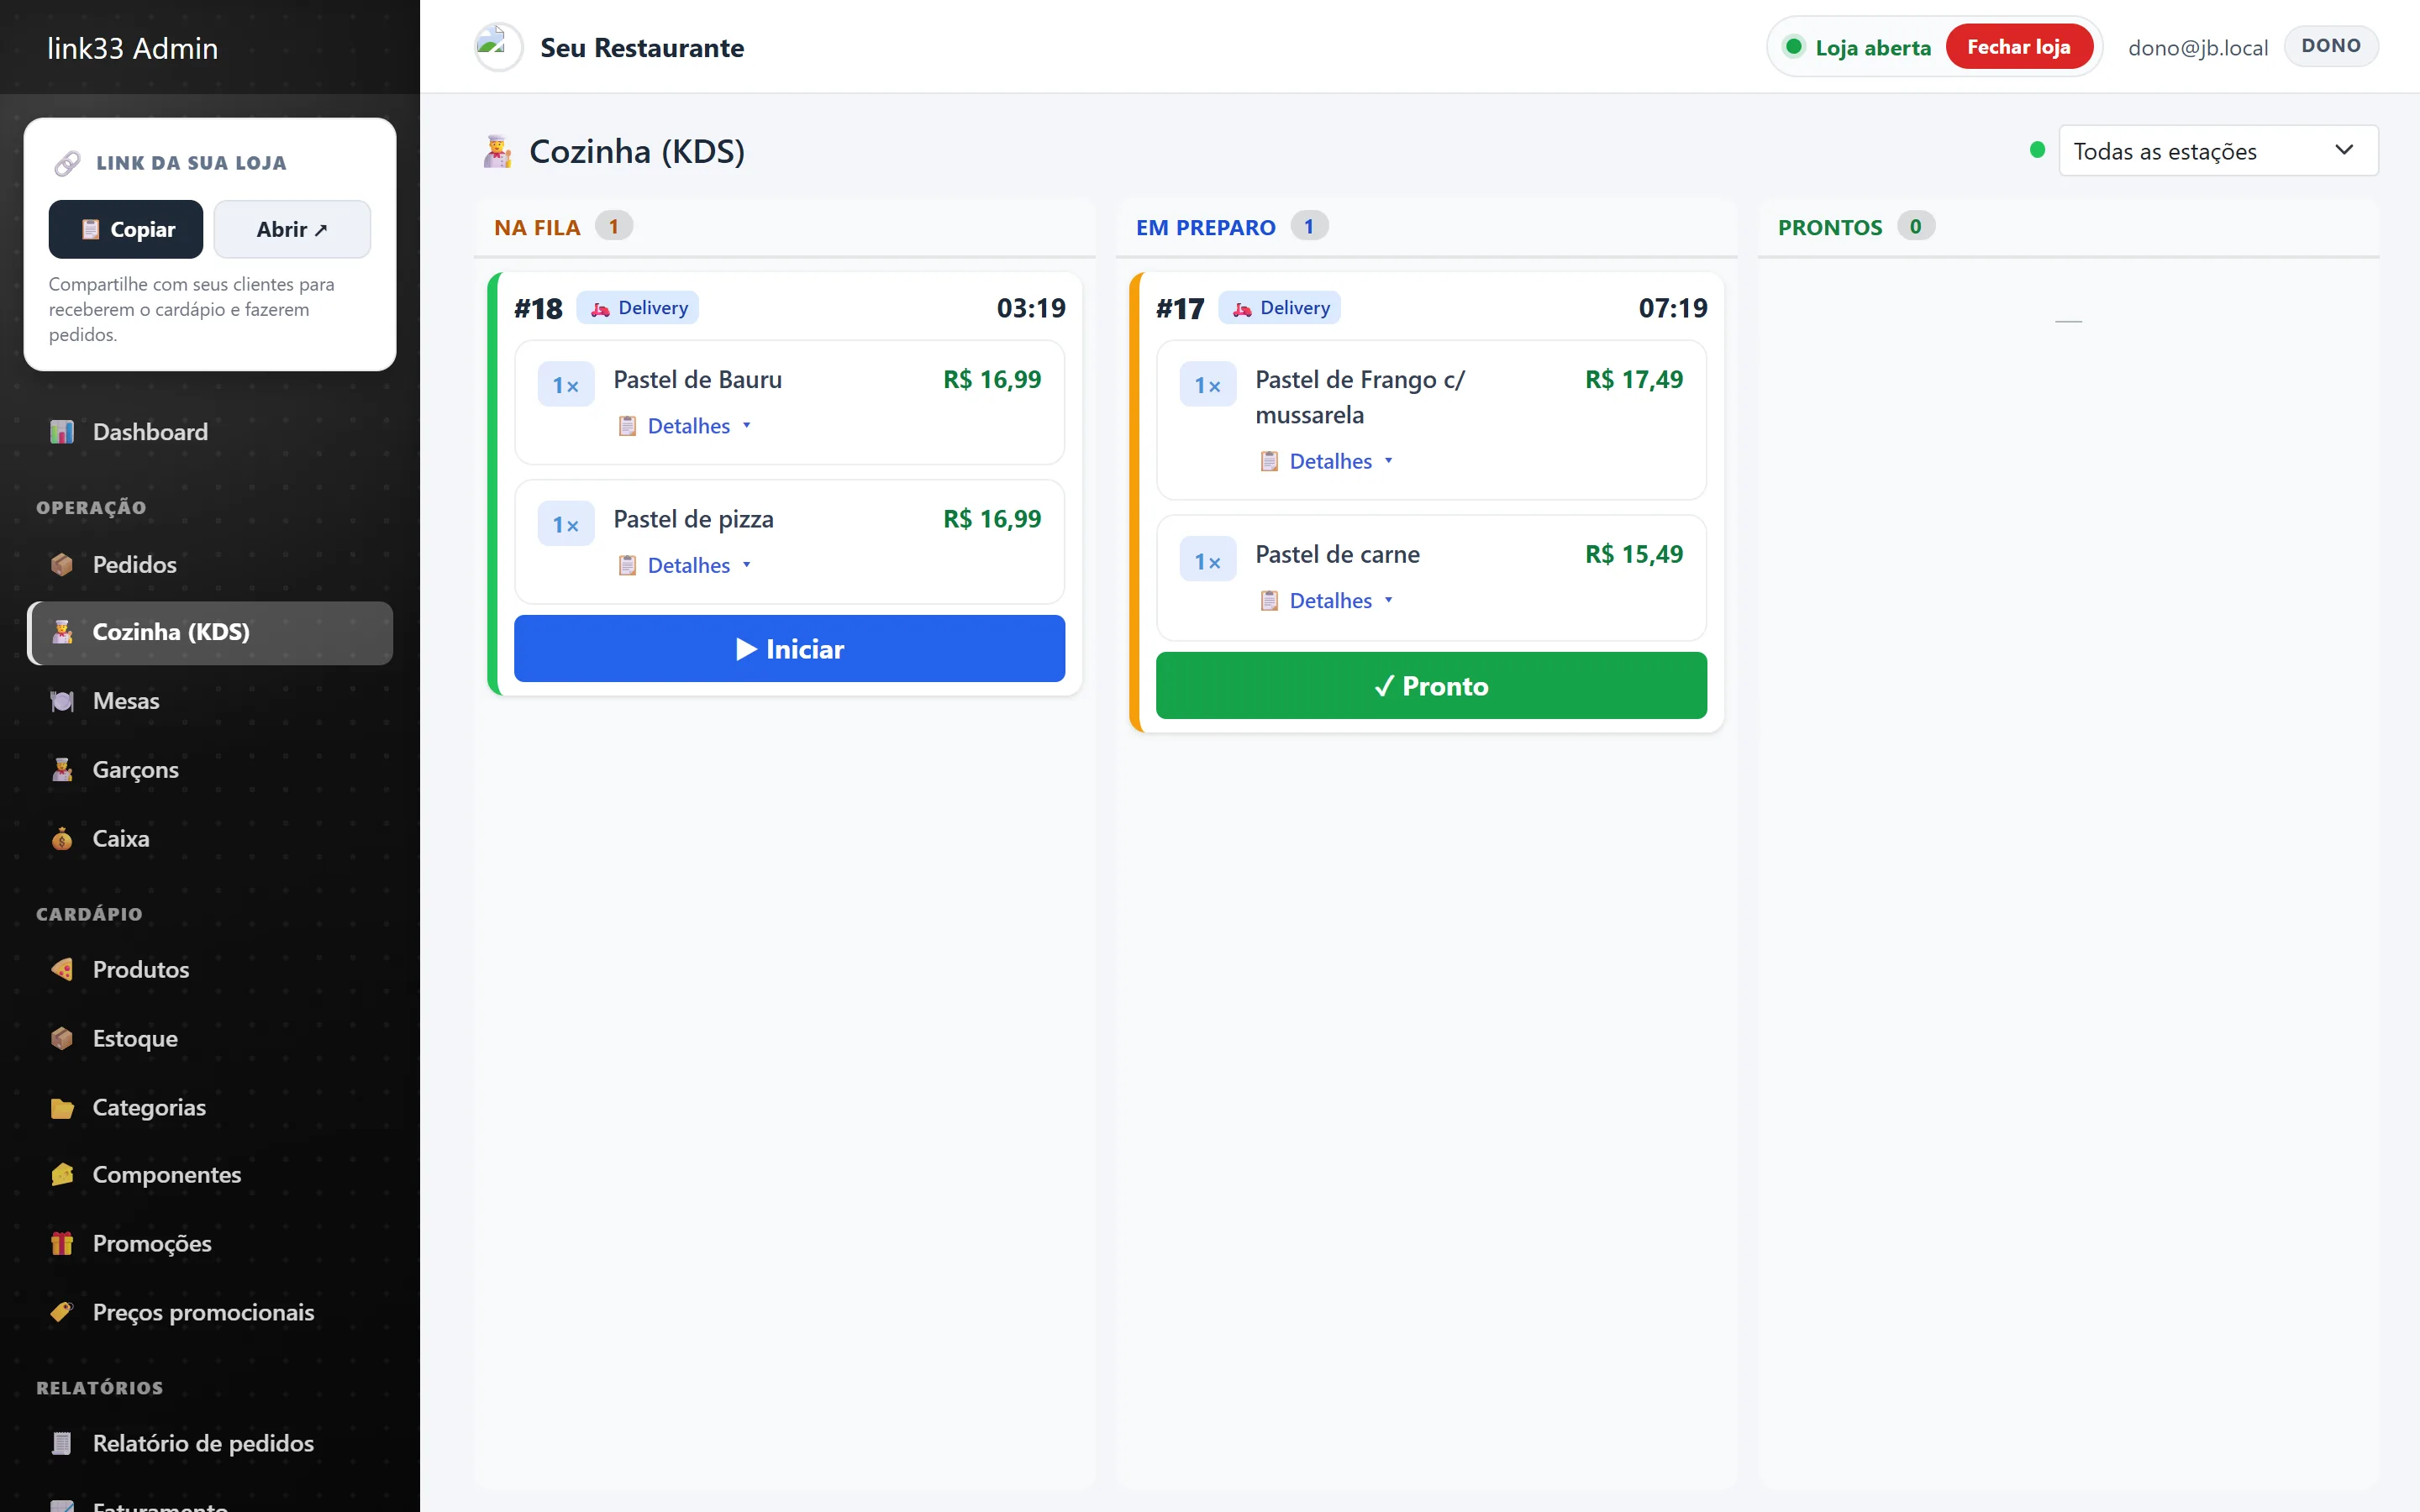Click the EM PREPARO column header

1205,227
